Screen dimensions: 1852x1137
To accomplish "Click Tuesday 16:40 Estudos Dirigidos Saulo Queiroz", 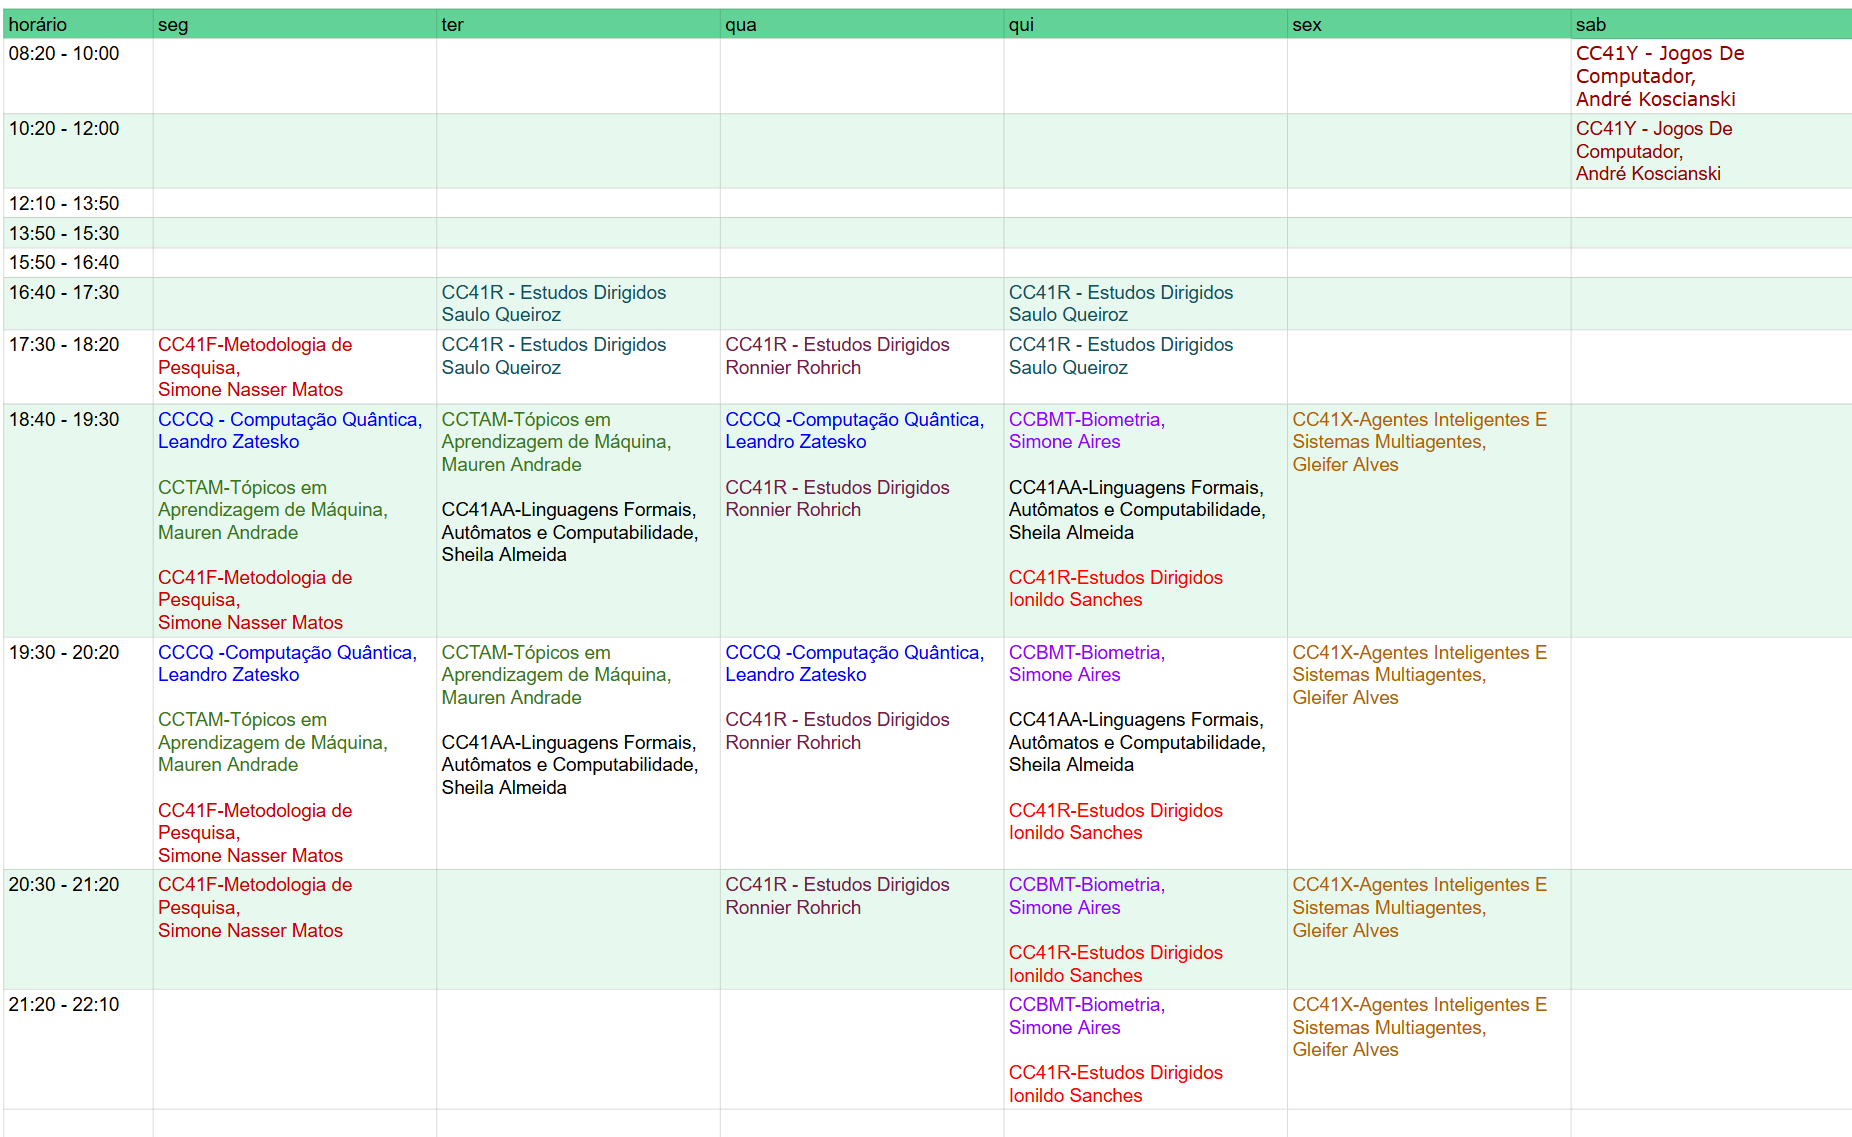I will 553,303.
